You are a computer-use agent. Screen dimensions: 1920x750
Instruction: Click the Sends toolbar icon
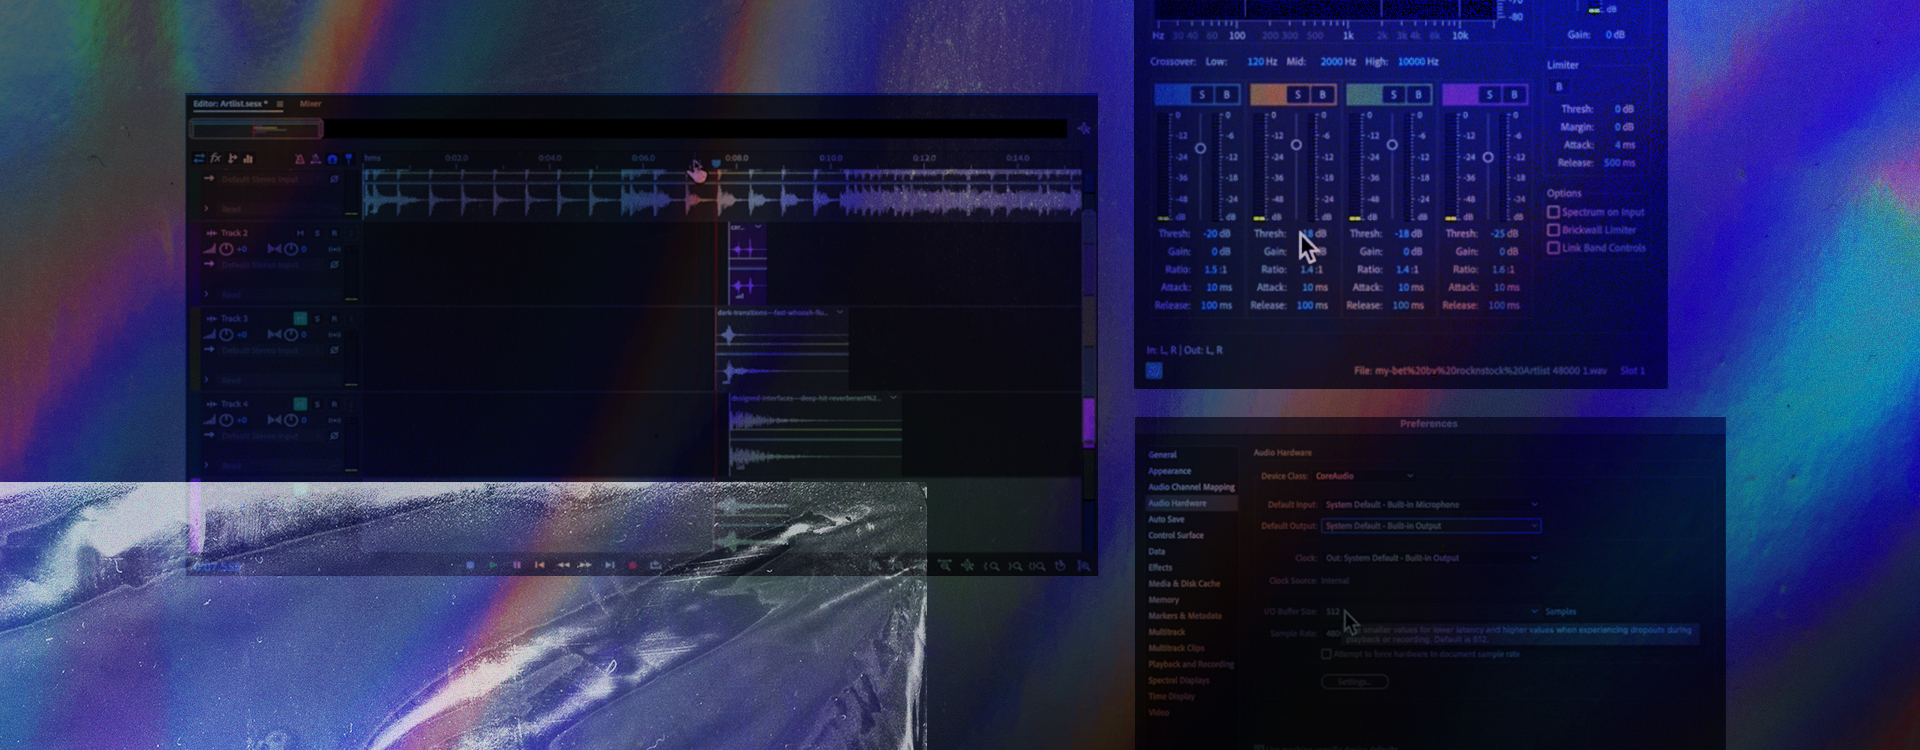pos(232,158)
